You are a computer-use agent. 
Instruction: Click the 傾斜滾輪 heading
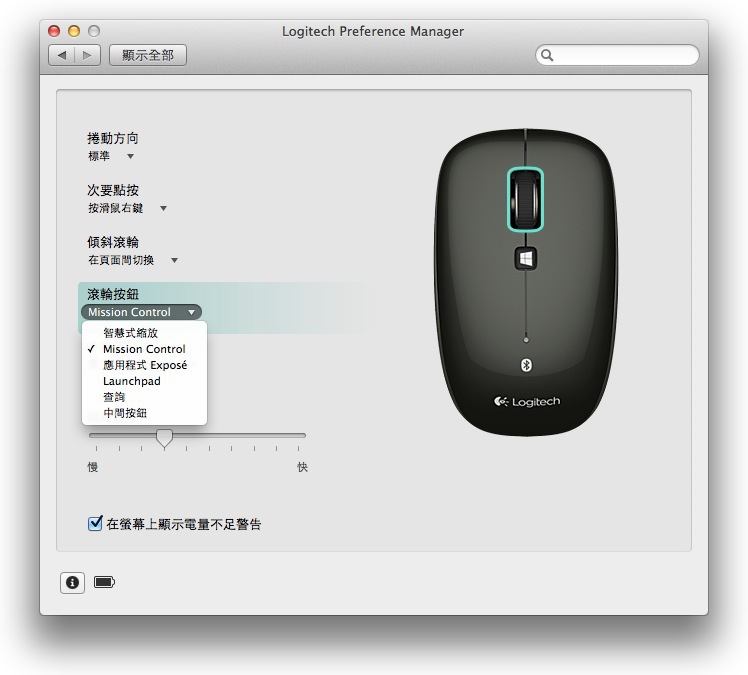(x=113, y=242)
